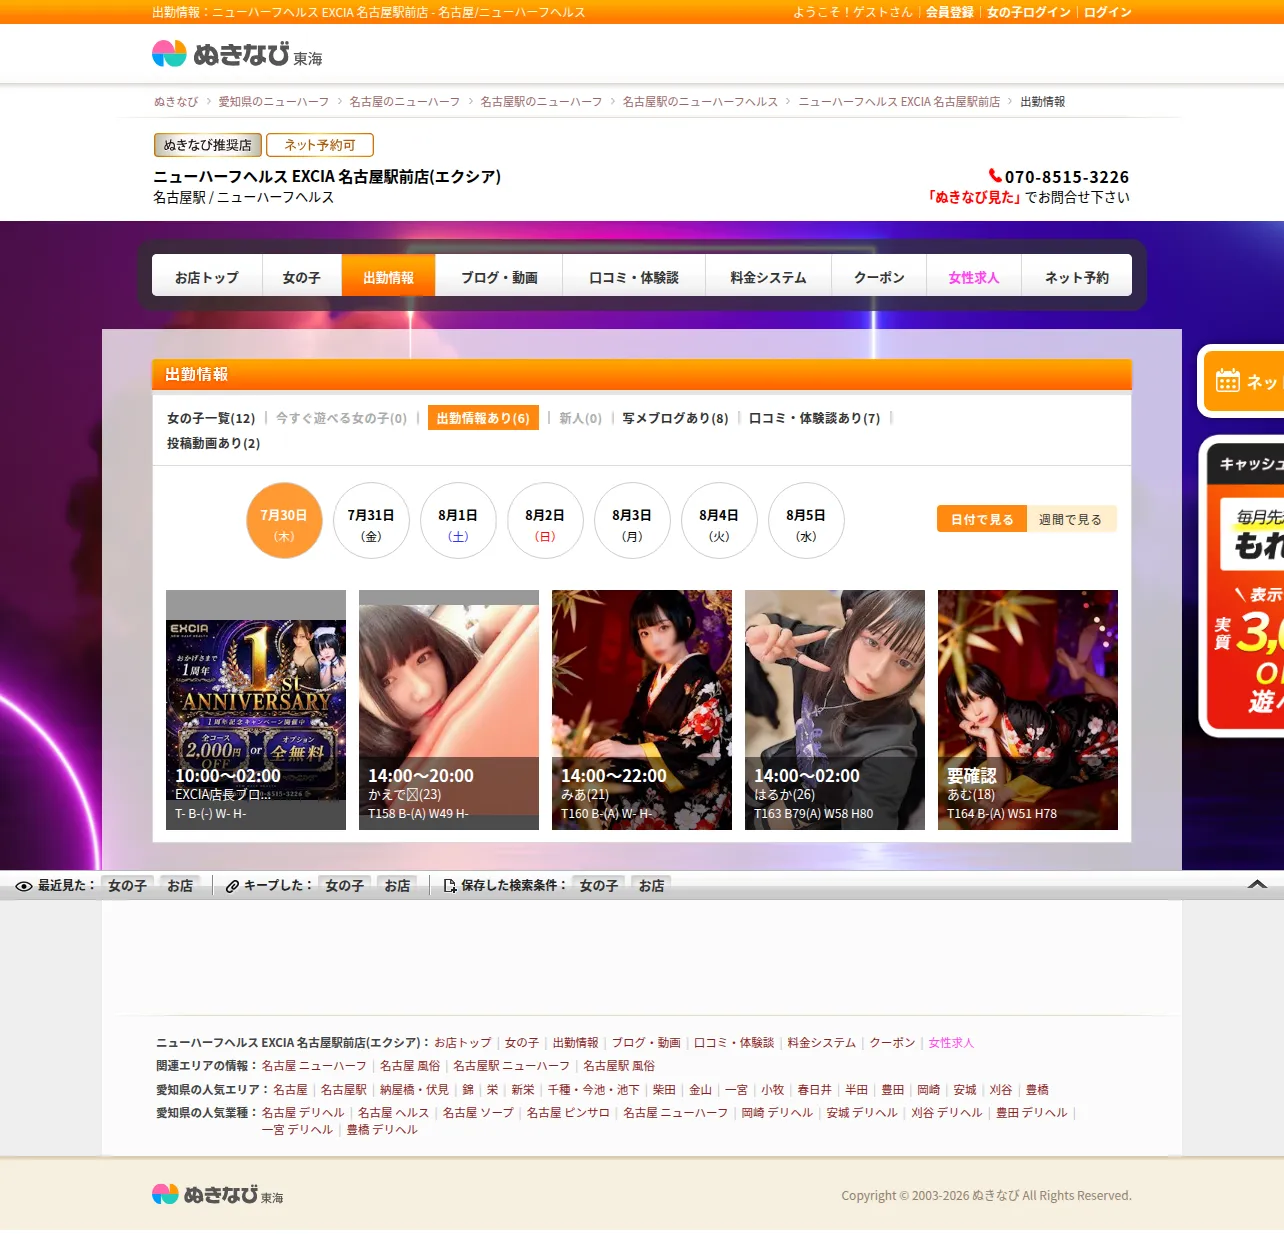Open the ブログ・動画 tab
This screenshot has width=1284, height=1259.
(499, 277)
